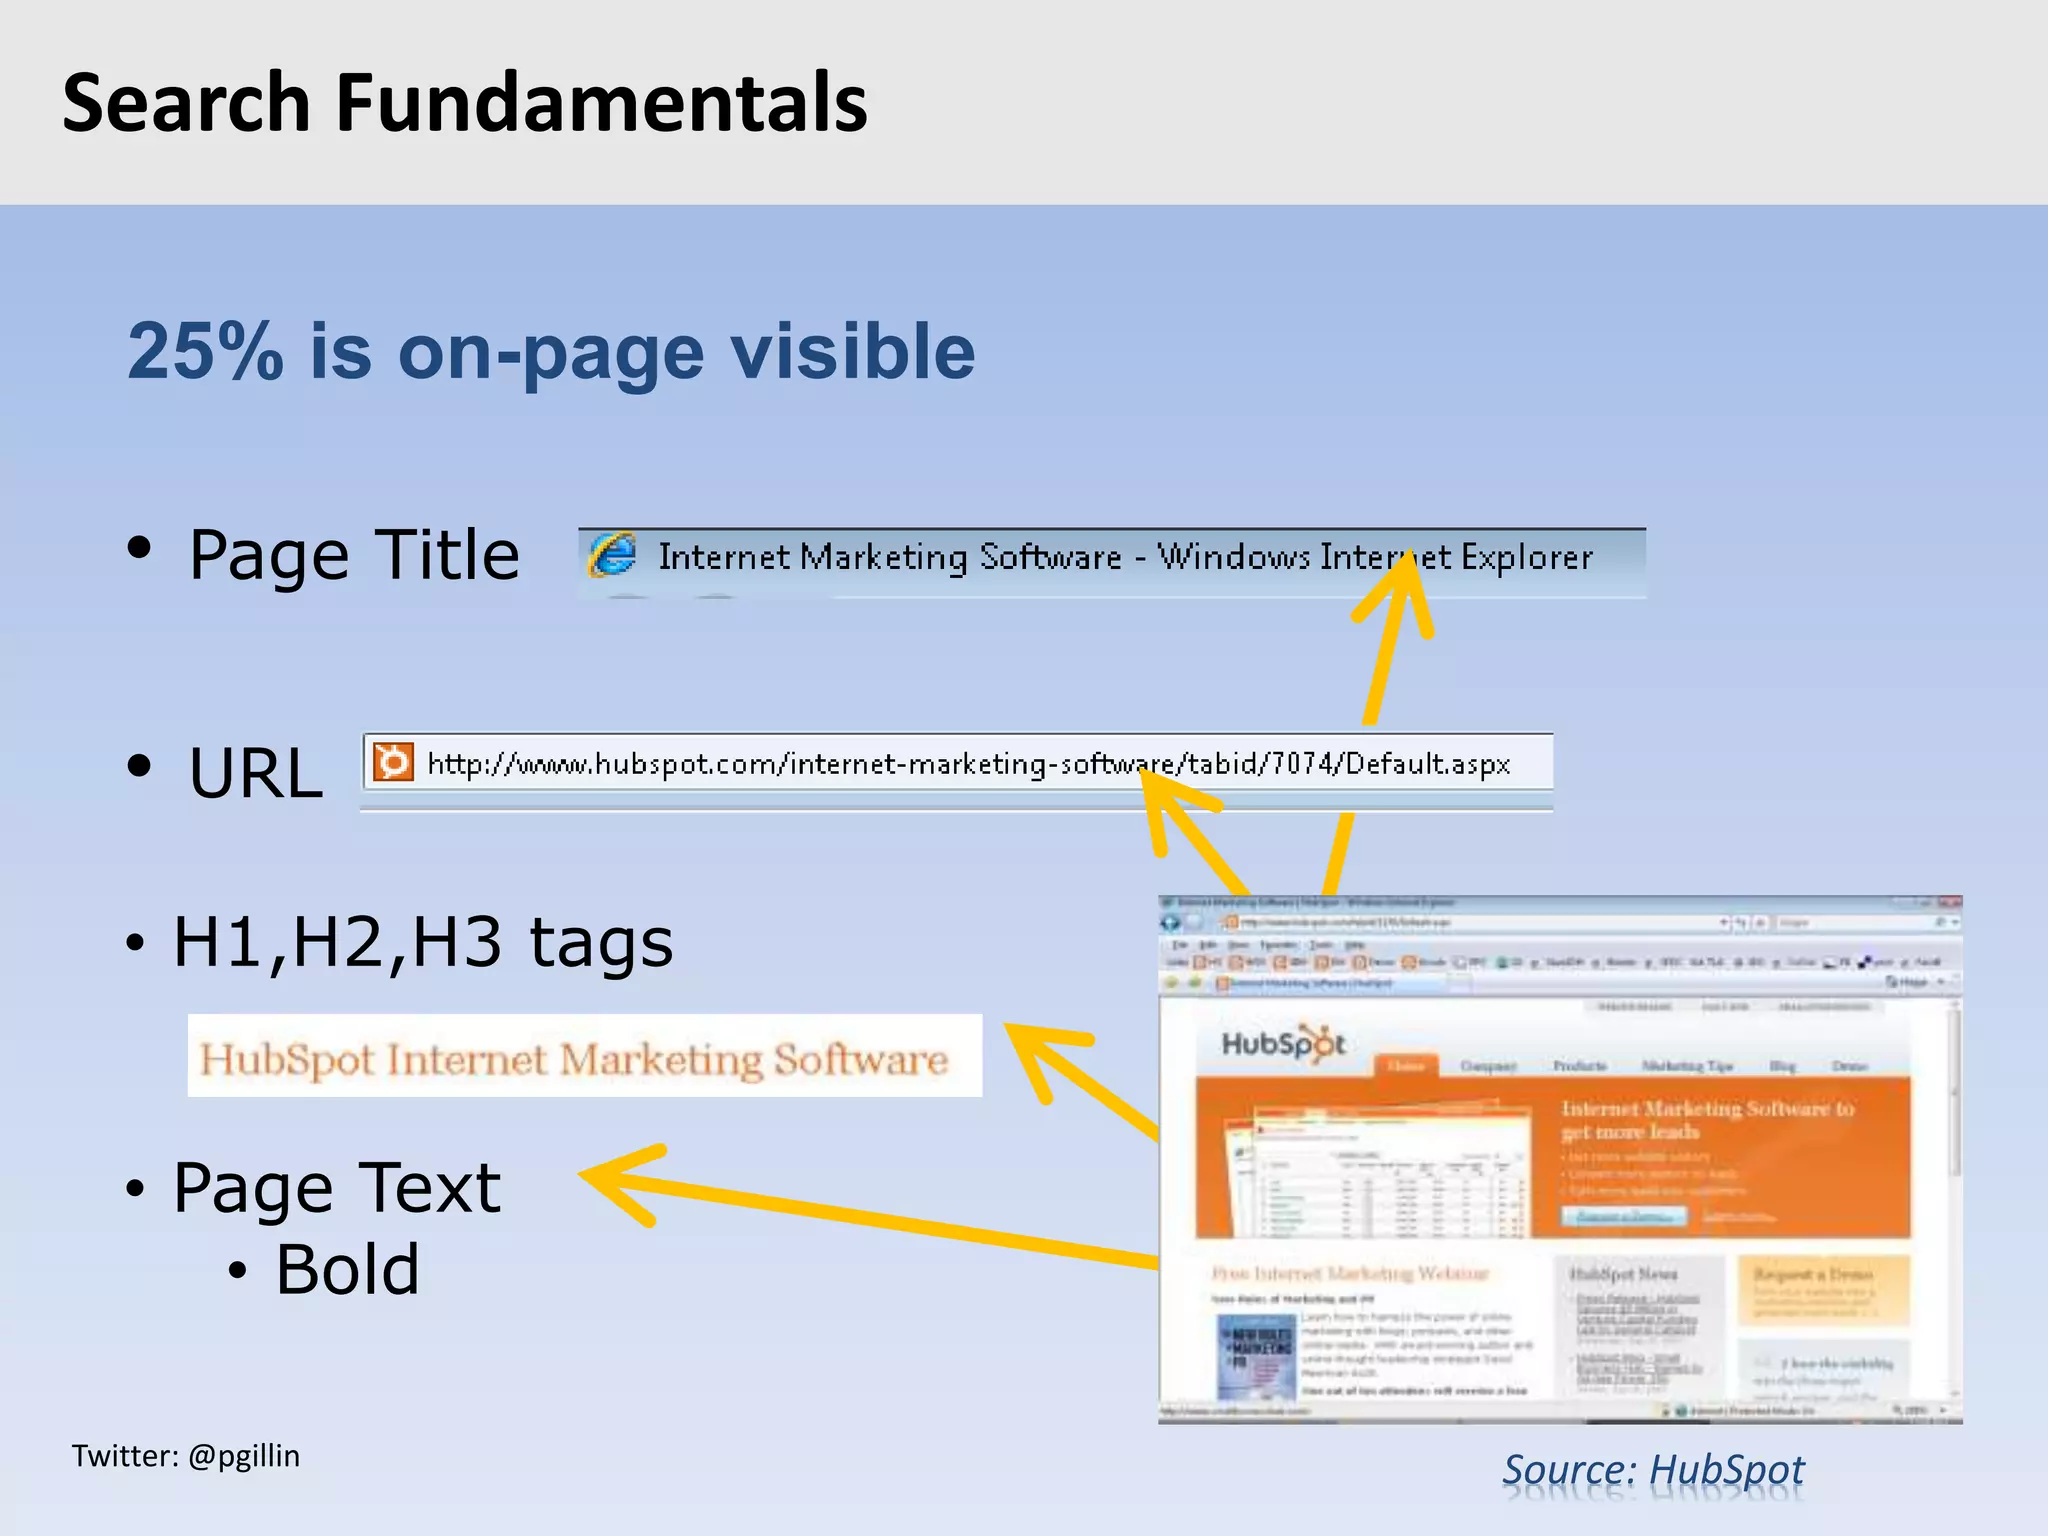
Task: Click the '25% is on-page visible' heading
Action: pyautogui.click(x=551, y=352)
